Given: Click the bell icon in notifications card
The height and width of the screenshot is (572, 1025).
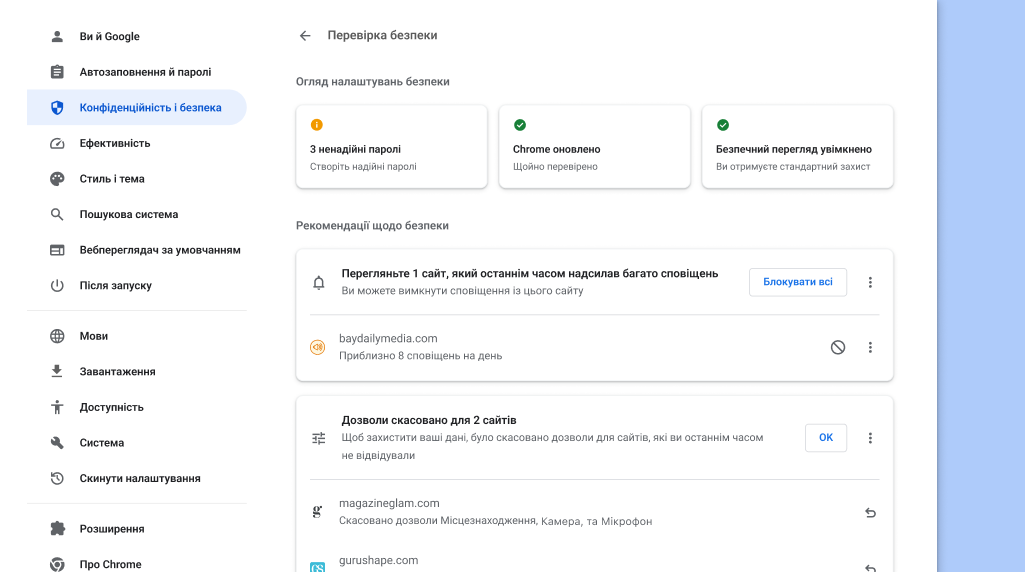Looking at the screenshot, I should coord(318,282).
